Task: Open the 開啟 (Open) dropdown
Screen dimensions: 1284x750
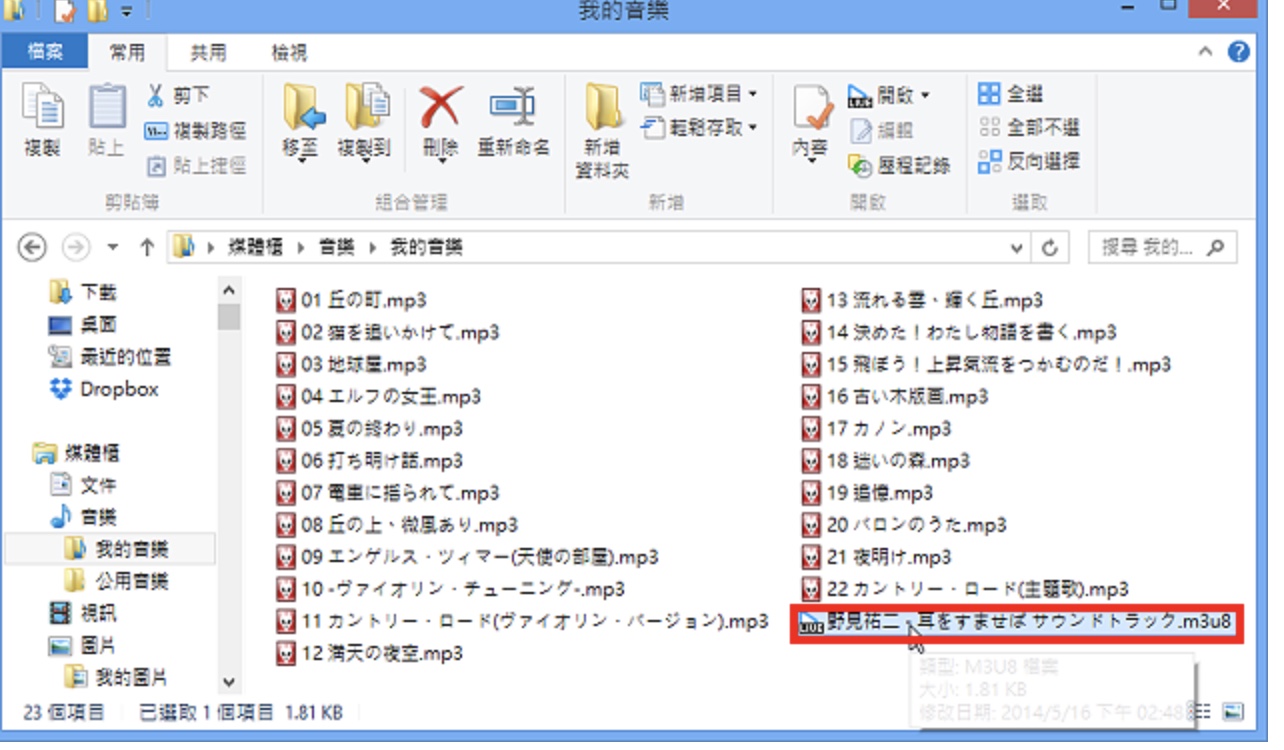Action: tap(889, 95)
